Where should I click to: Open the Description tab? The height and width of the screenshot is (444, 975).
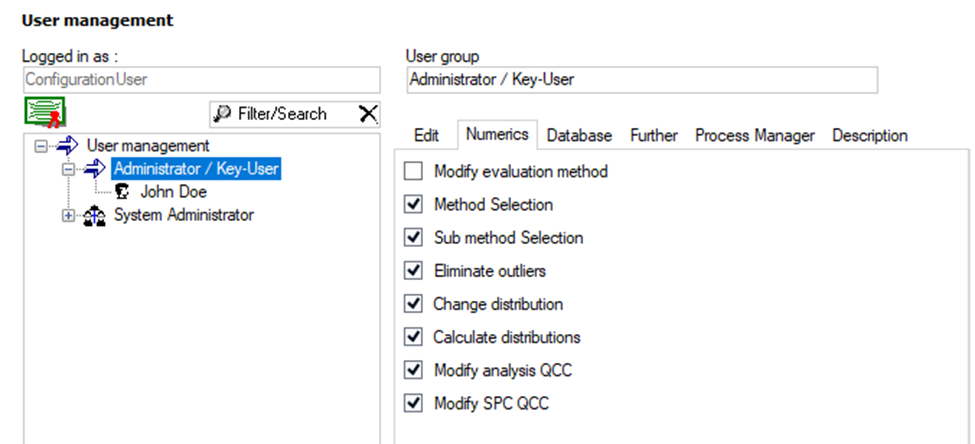(870, 136)
